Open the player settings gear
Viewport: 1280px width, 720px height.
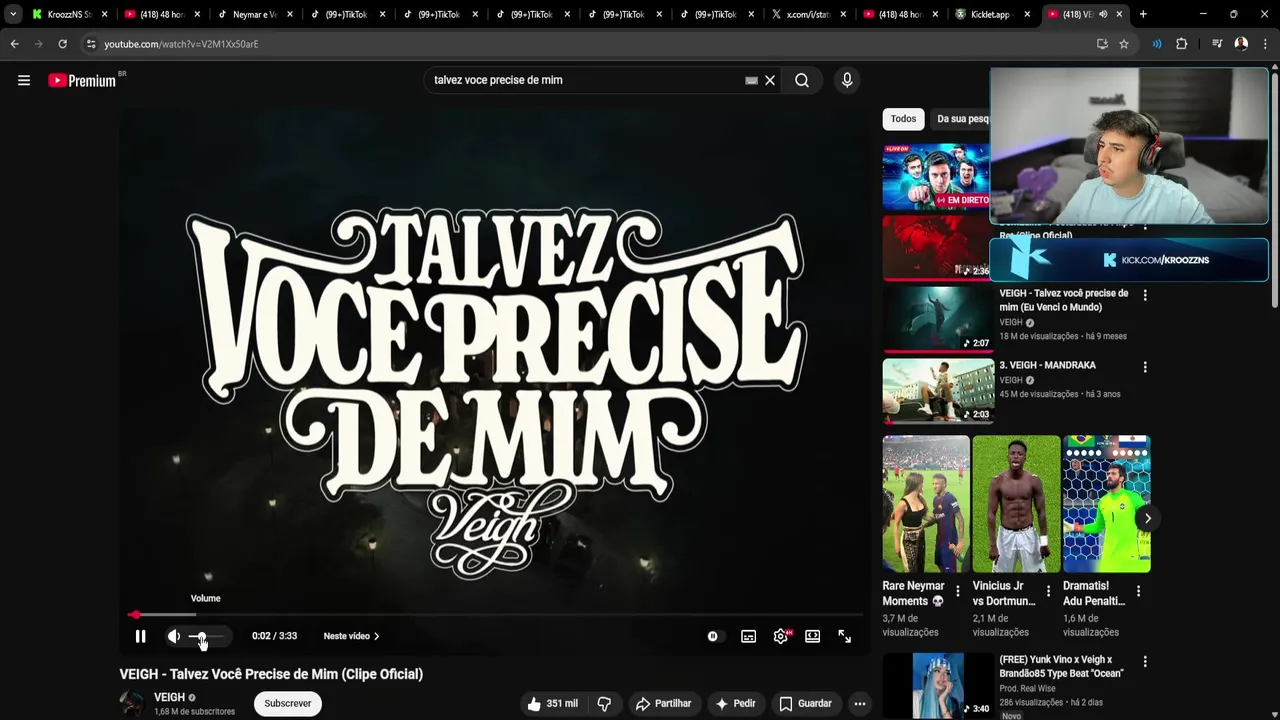(x=780, y=636)
